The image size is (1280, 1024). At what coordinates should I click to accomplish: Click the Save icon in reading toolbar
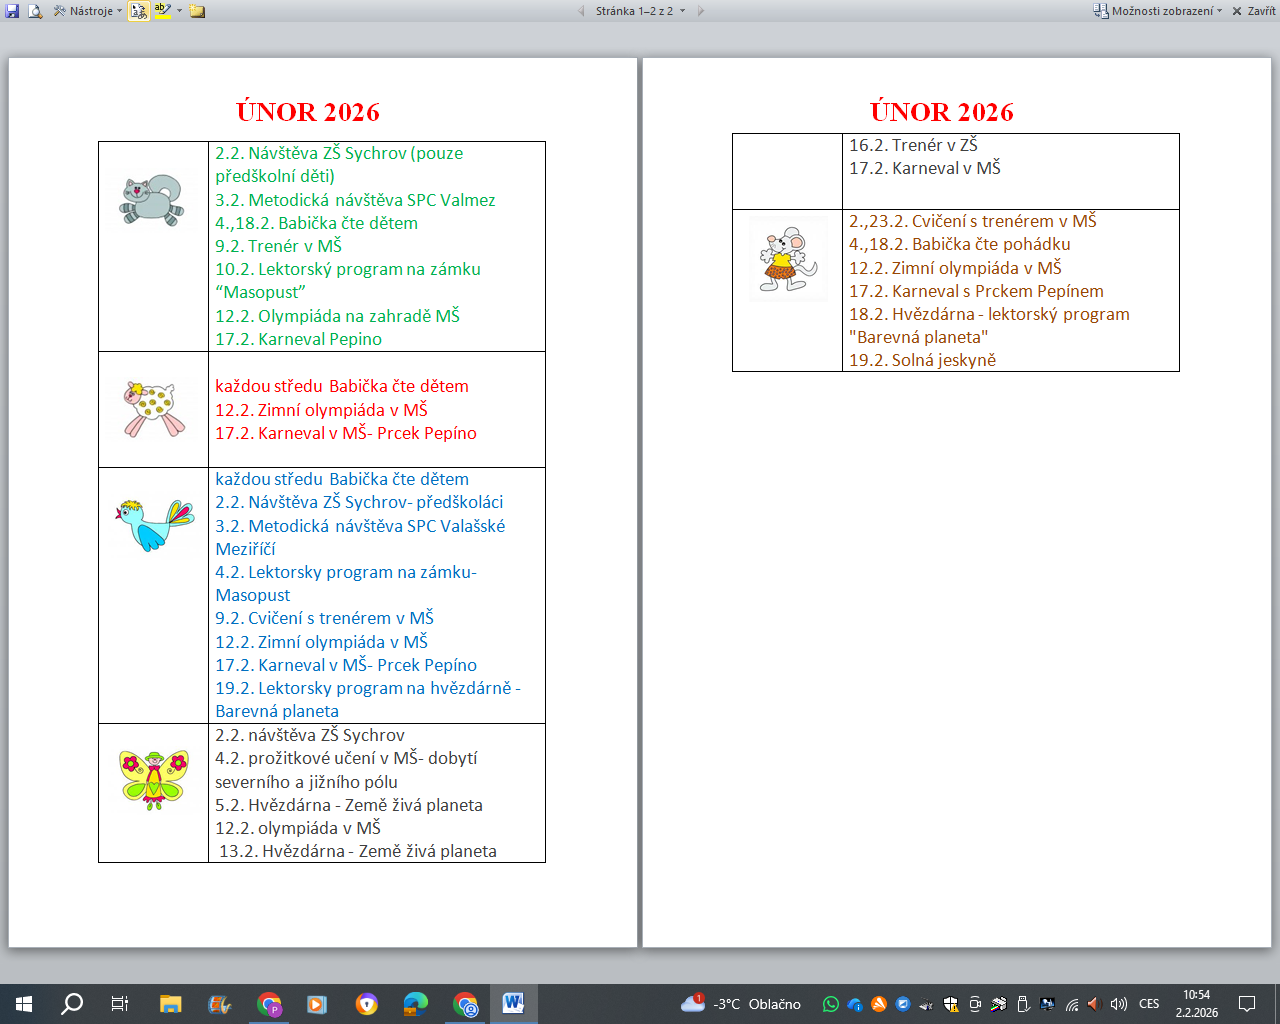pos(13,11)
